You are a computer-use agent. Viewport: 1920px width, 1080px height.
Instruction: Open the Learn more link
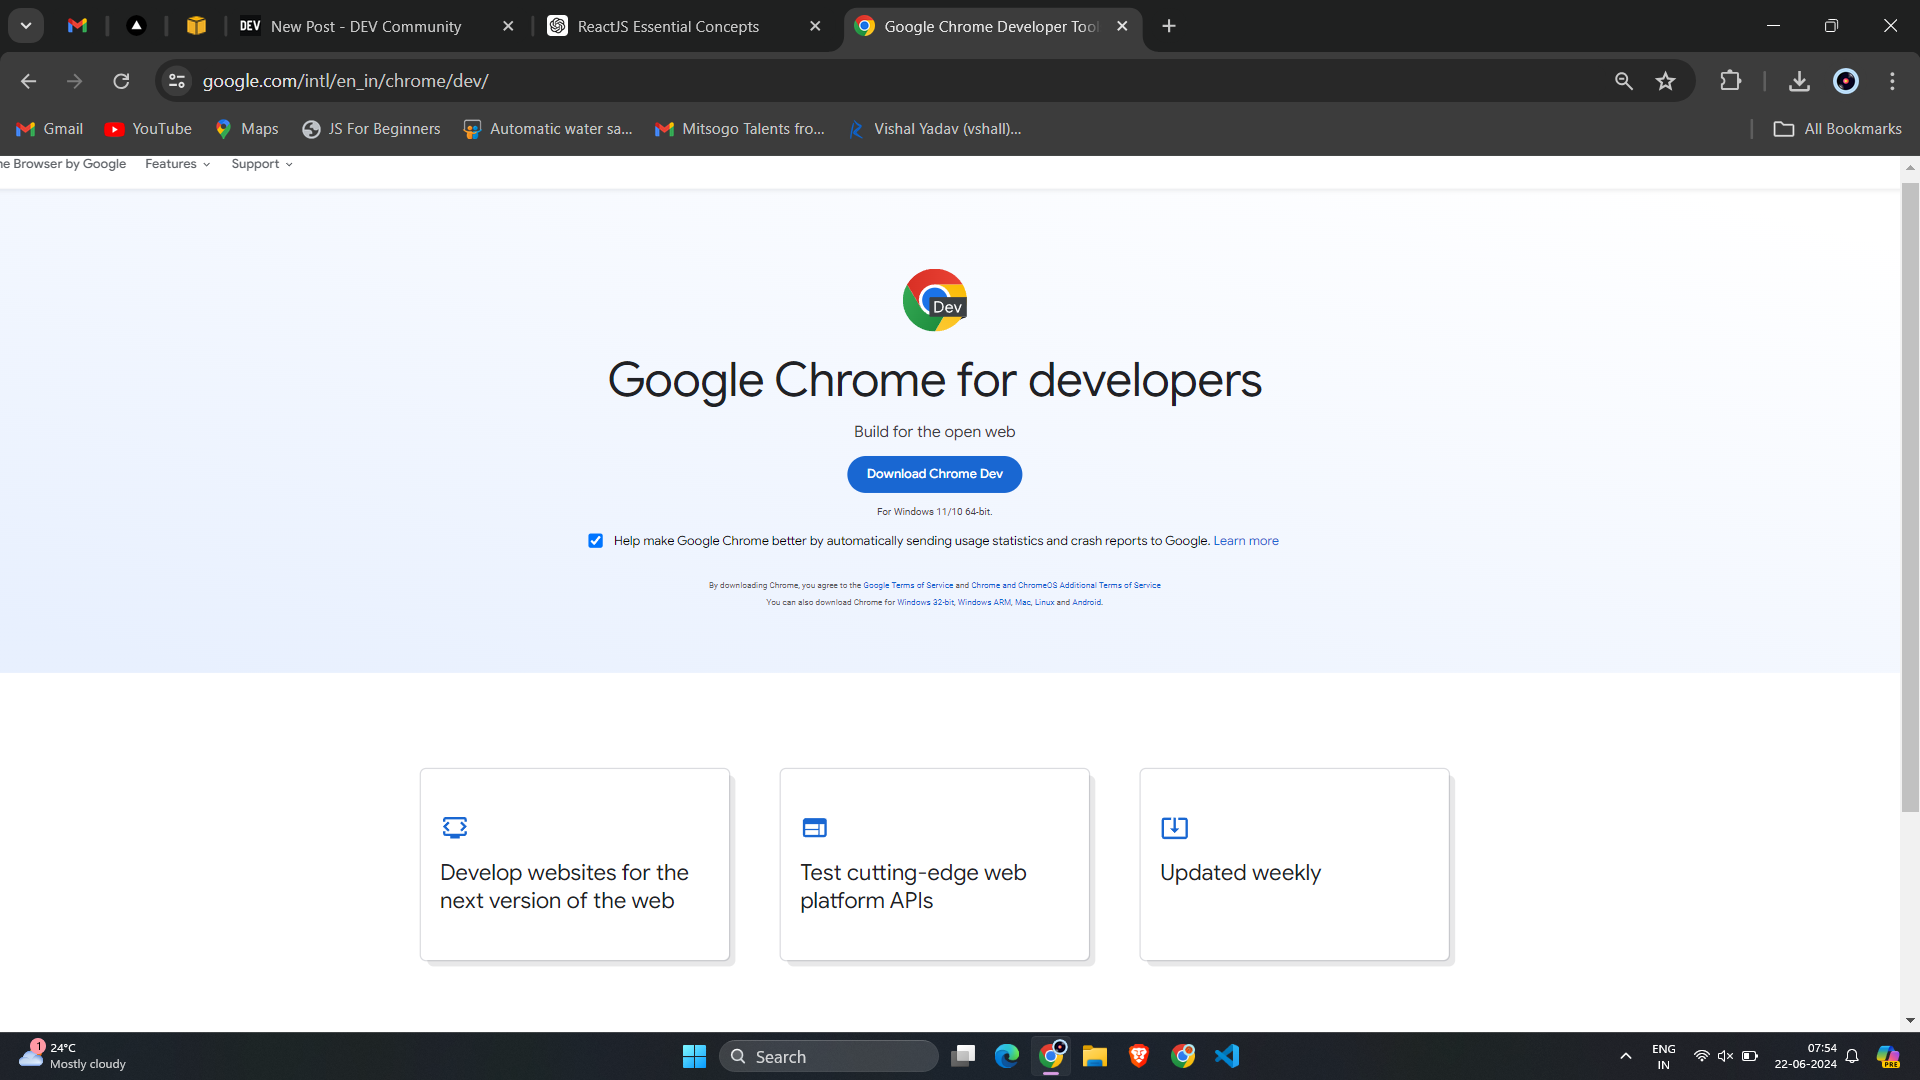click(x=1245, y=540)
